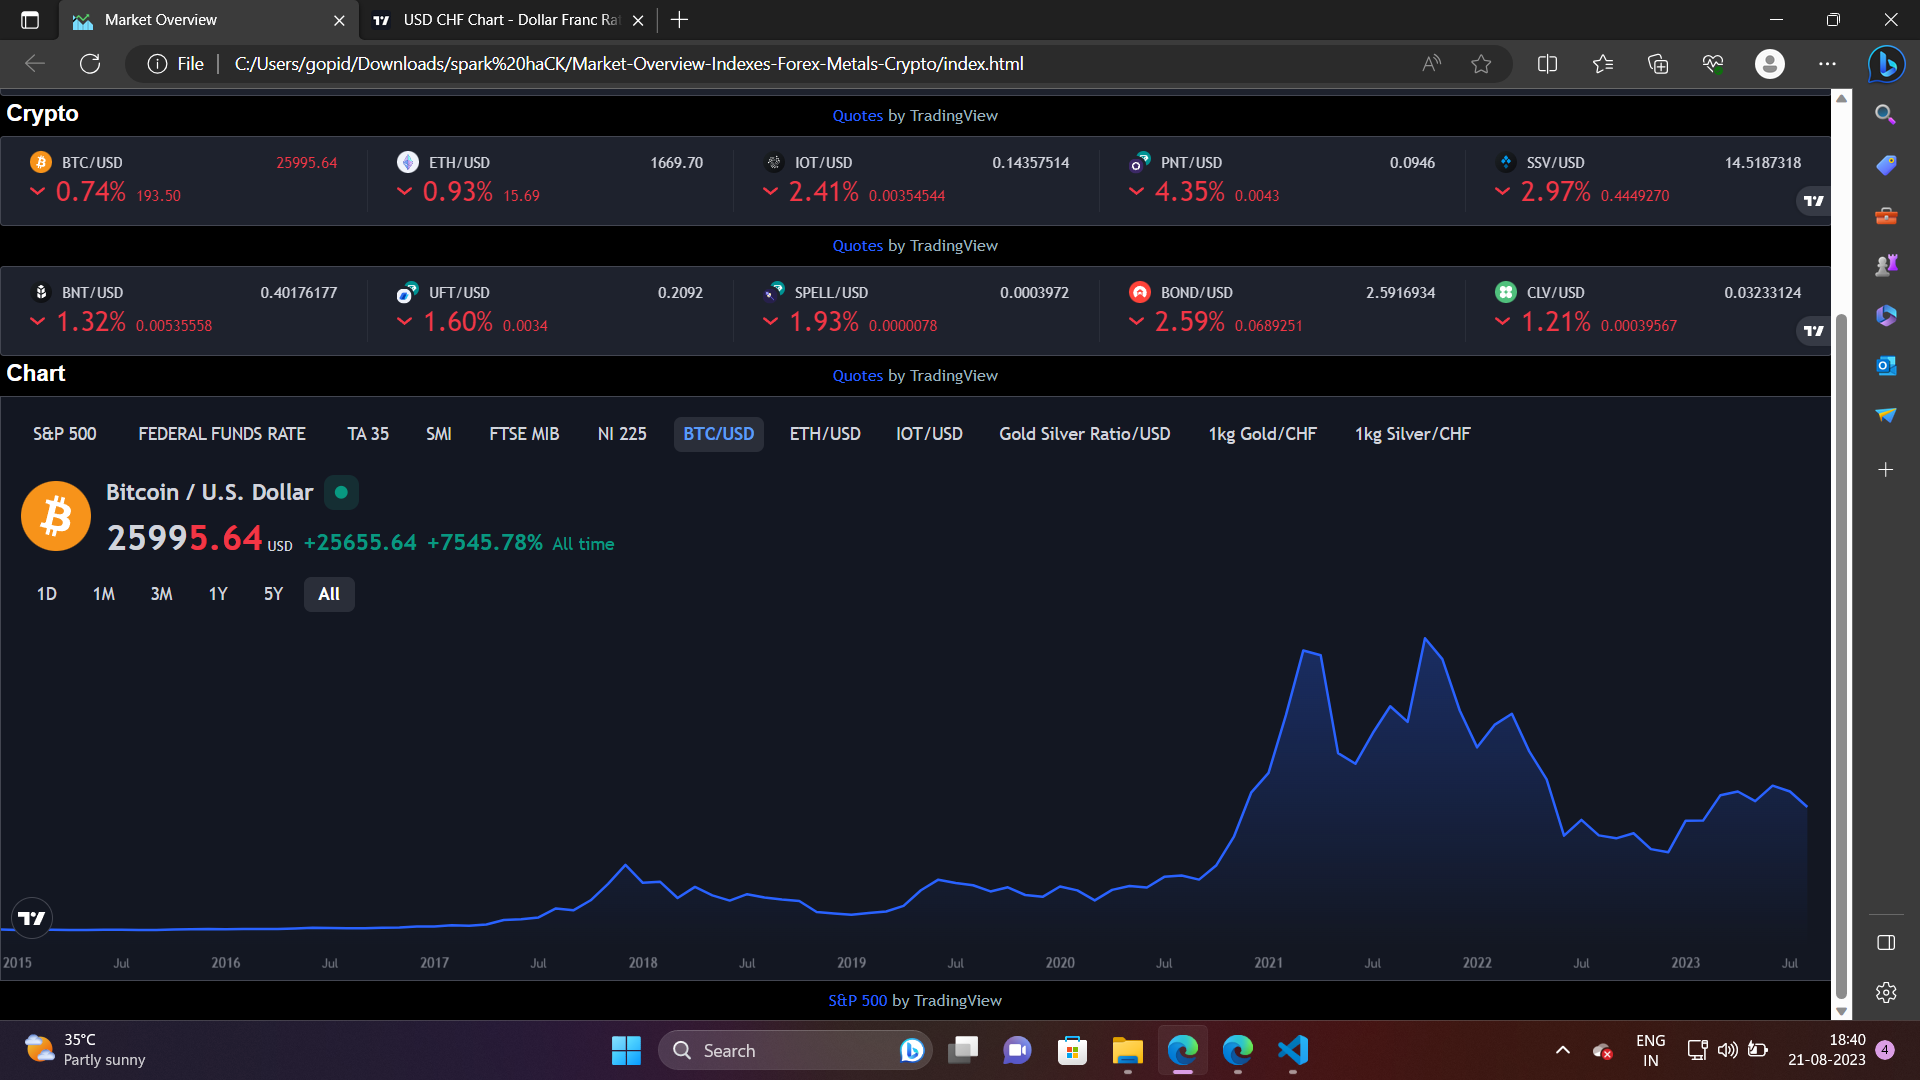This screenshot has width=1920, height=1080.
Task: Show hidden system tray icons
Action: (1562, 1050)
